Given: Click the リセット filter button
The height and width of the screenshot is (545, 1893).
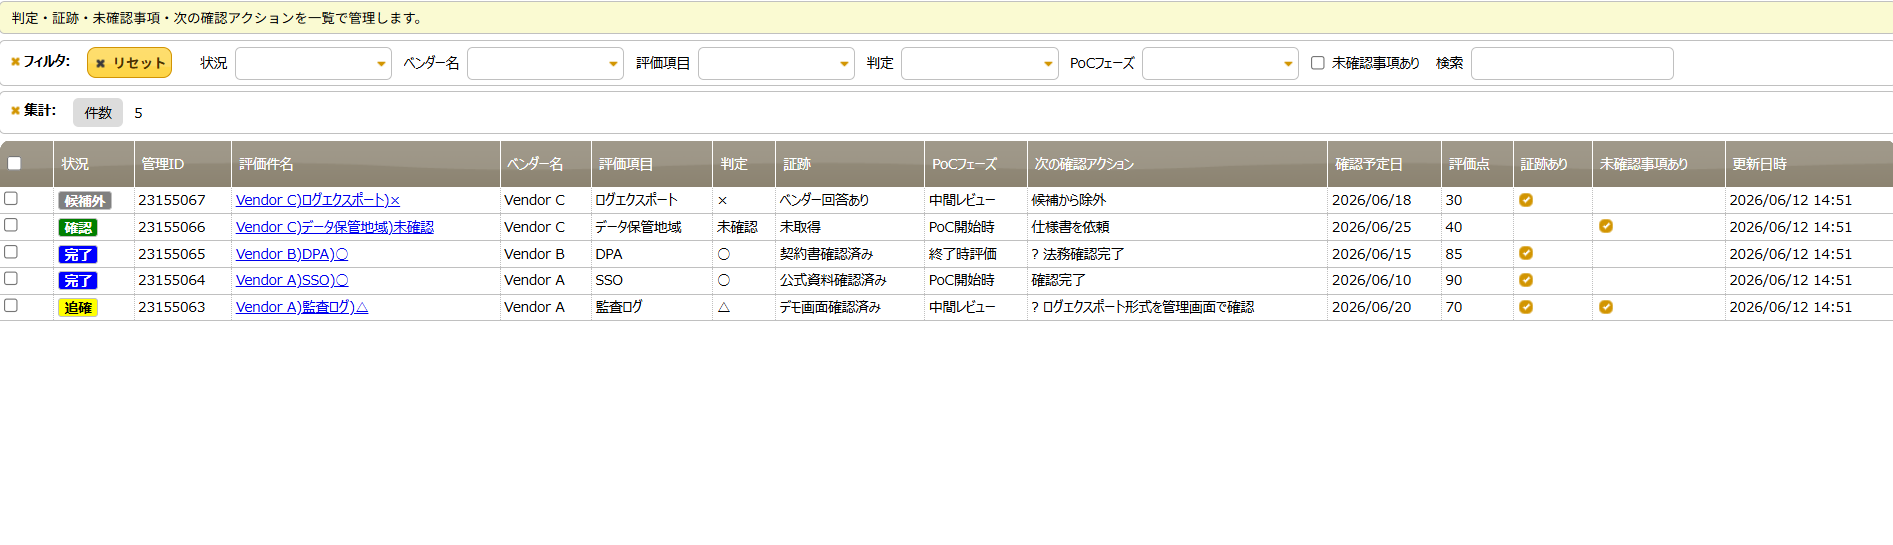Looking at the screenshot, I should (x=130, y=63).
